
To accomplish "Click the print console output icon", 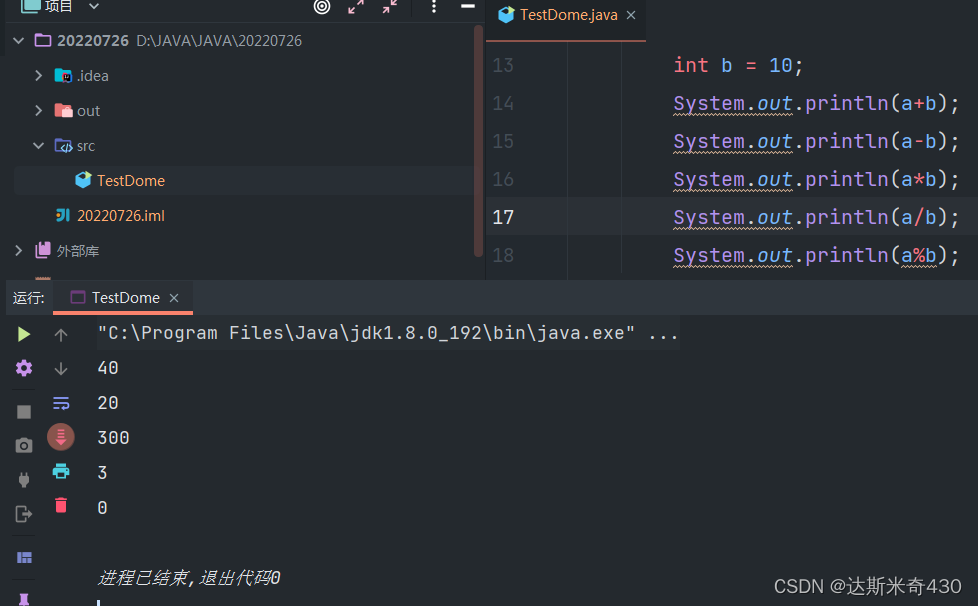I will tap(61, 471).
